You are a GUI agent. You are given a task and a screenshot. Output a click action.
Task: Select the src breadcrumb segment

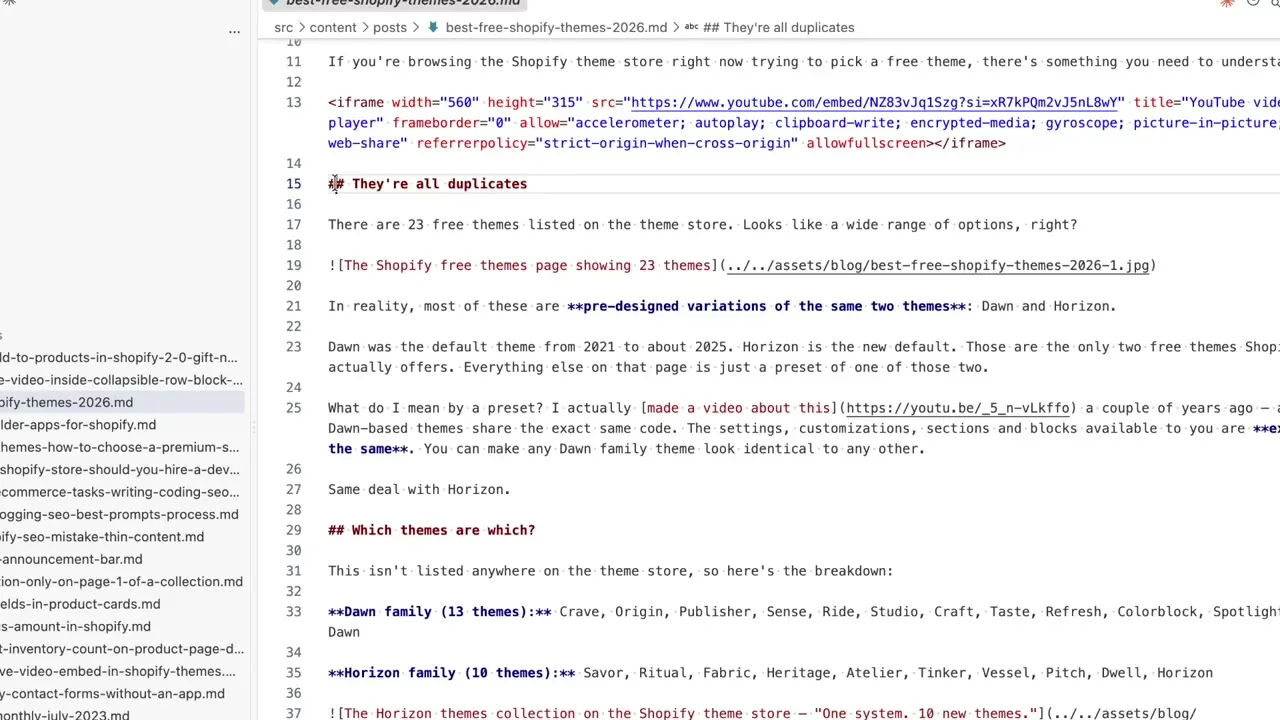284,27
